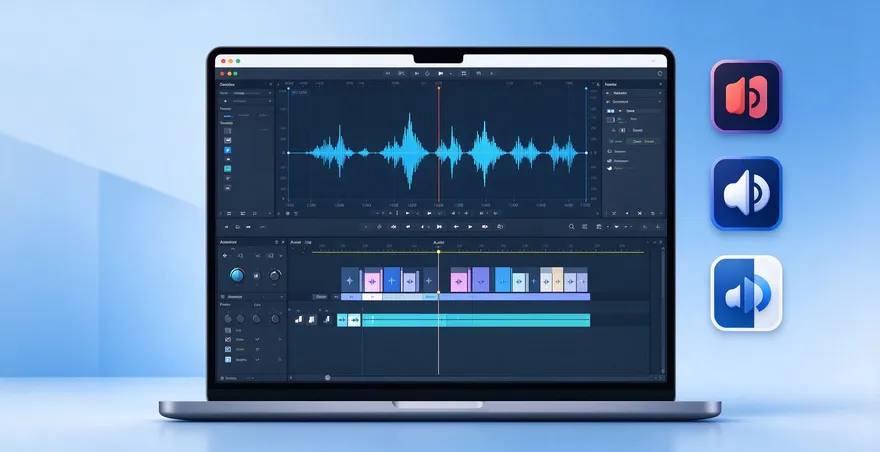Toggle the first checked checkbox in lower-left list

tap(228, 340)
